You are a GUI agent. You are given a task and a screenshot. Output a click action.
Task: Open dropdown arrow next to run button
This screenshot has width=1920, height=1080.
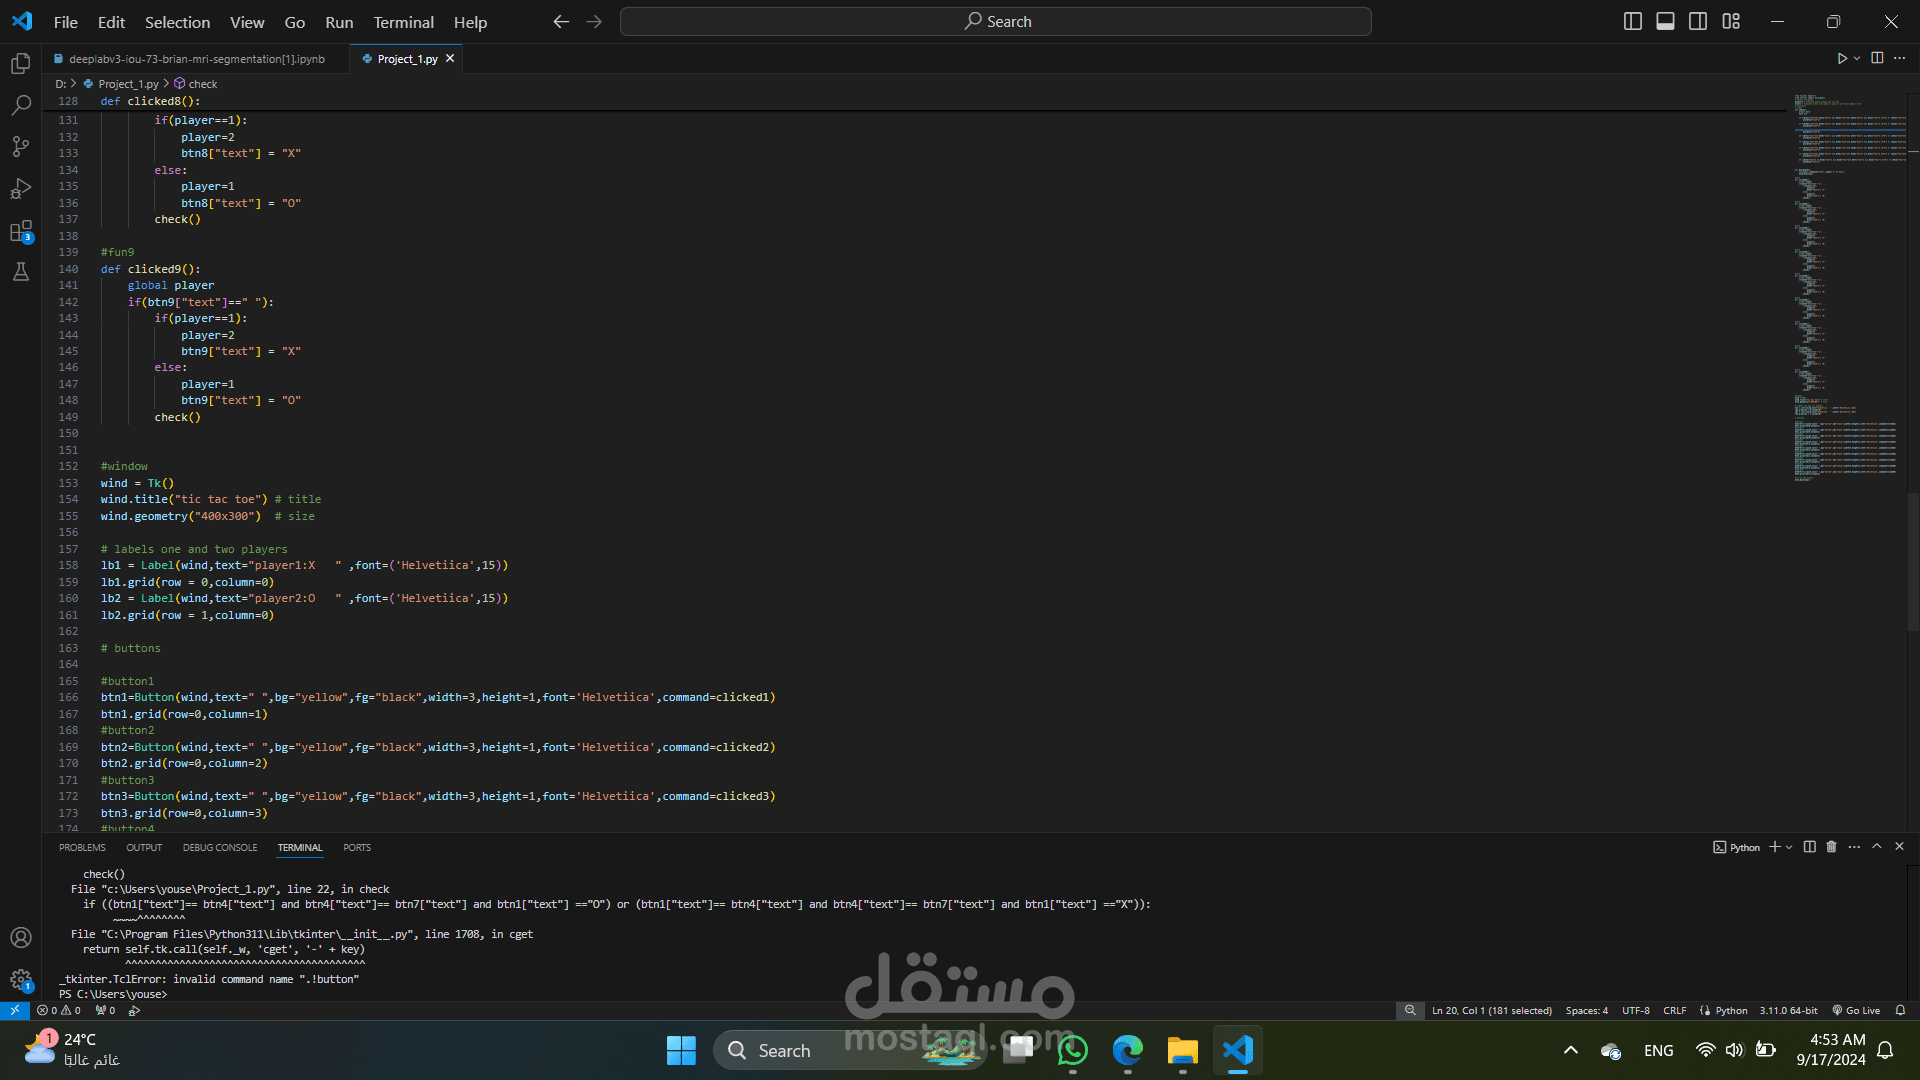point(1857,59)
